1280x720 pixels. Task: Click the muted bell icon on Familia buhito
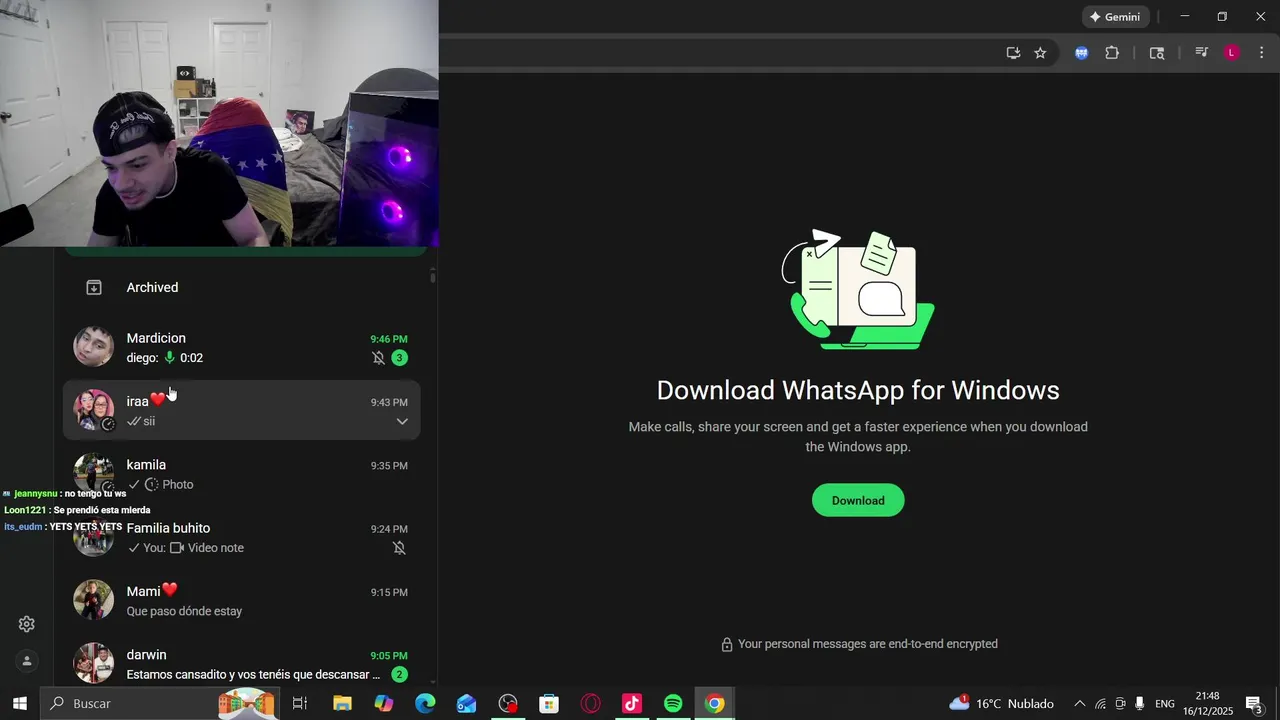[x=399, y=548]
